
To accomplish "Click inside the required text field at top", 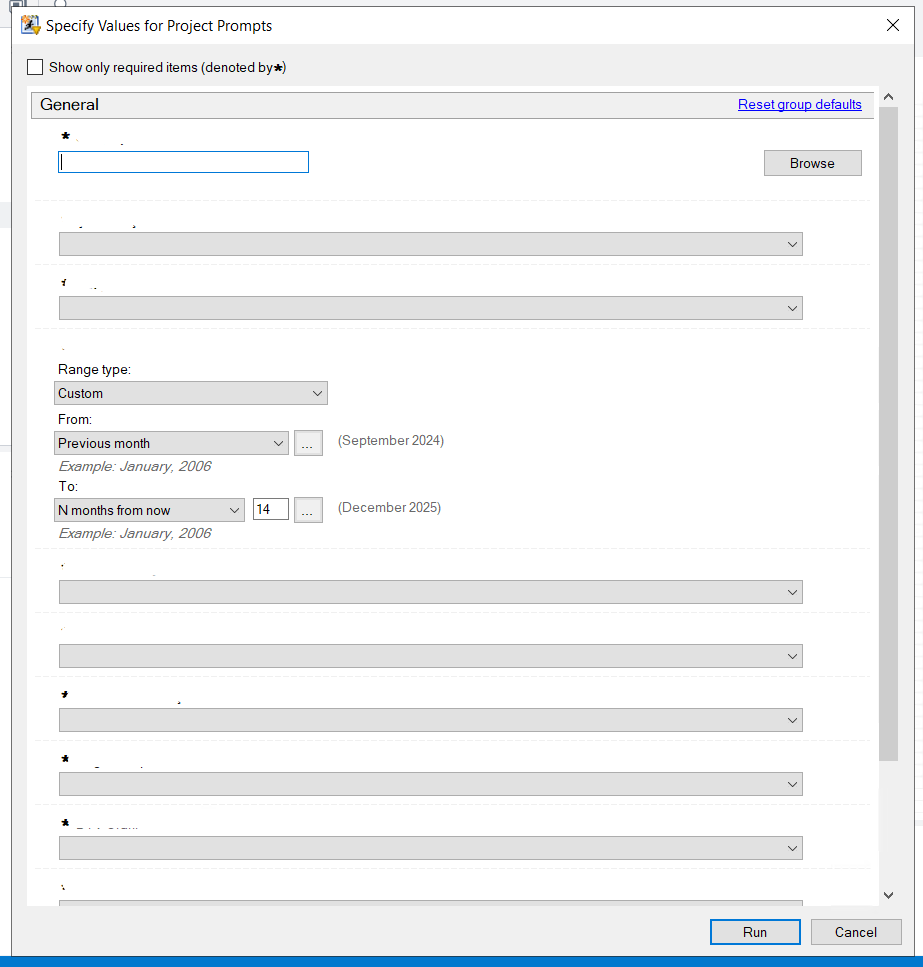I will coord(183,161).
